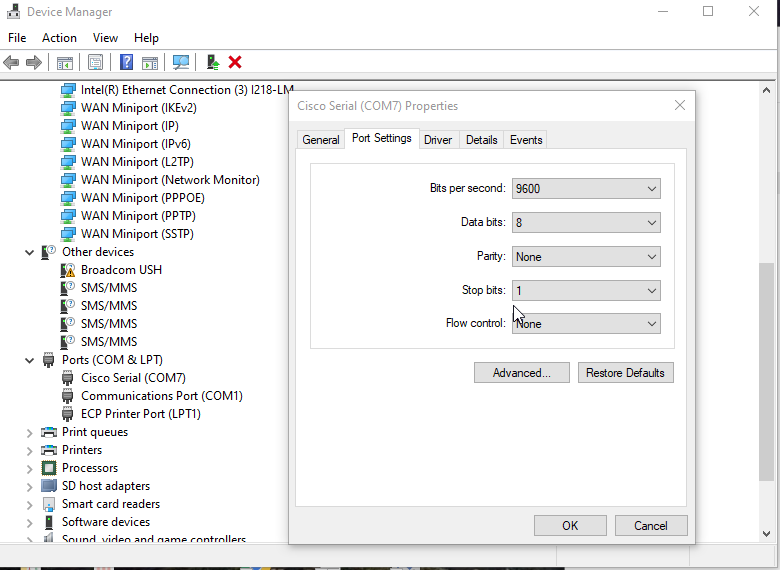780x570 pixels.
Task: Click the Help question mark toolbar icon
Action: click(126, 62)
